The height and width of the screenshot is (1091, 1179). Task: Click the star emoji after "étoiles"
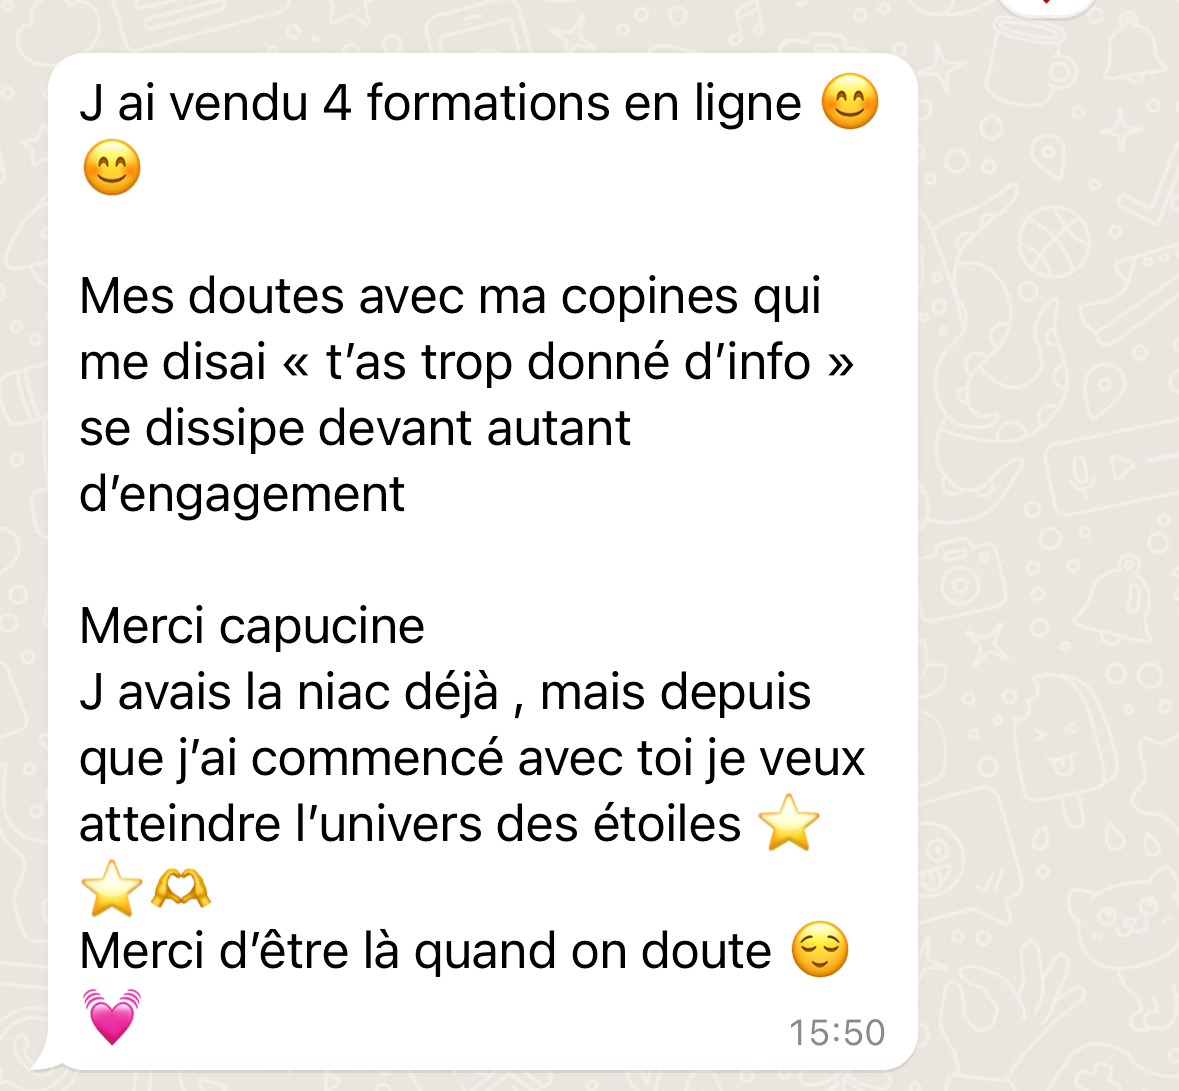789,823
